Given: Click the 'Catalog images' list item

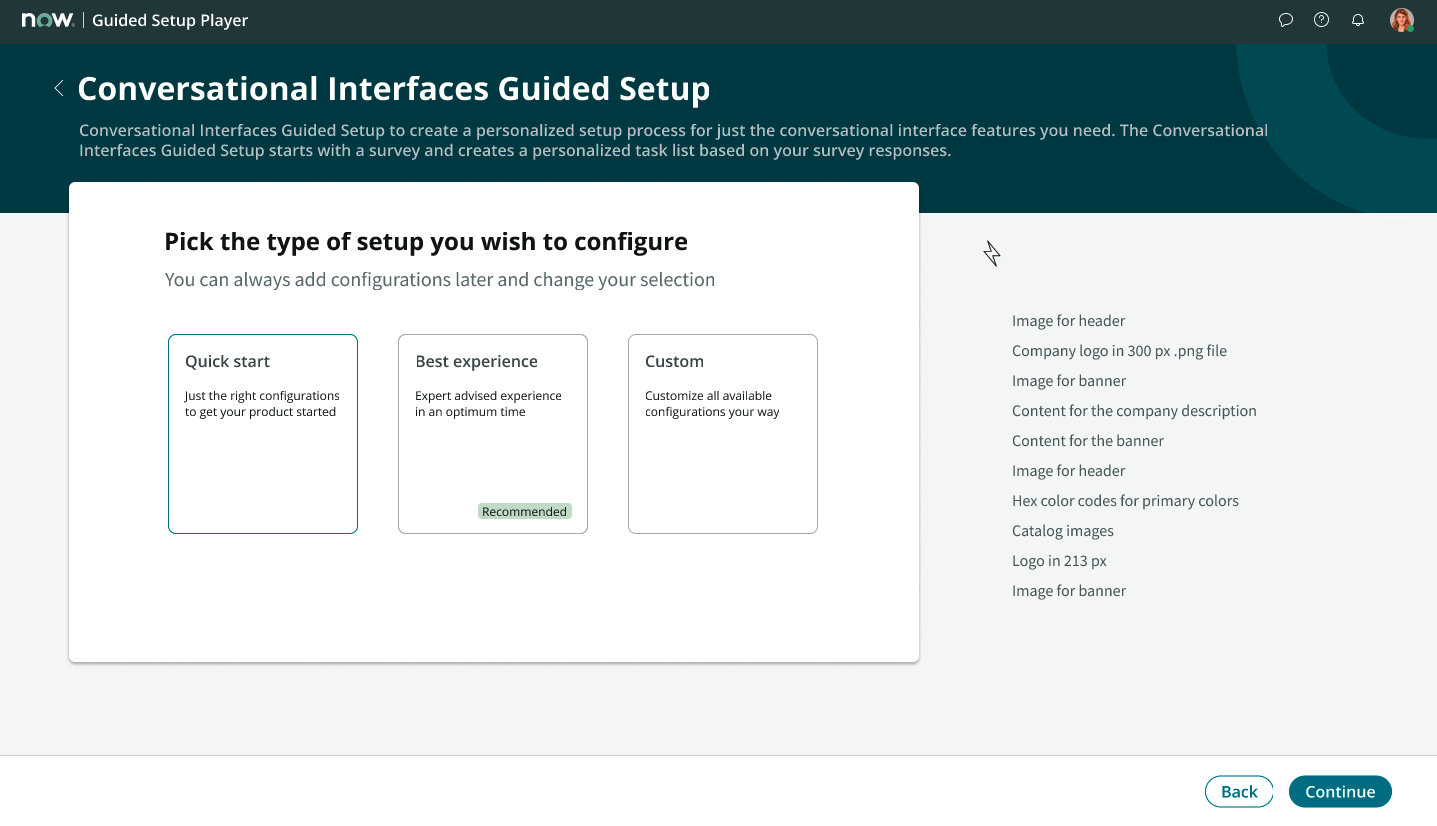Looking at the screenshot, I should [1063, 531].
